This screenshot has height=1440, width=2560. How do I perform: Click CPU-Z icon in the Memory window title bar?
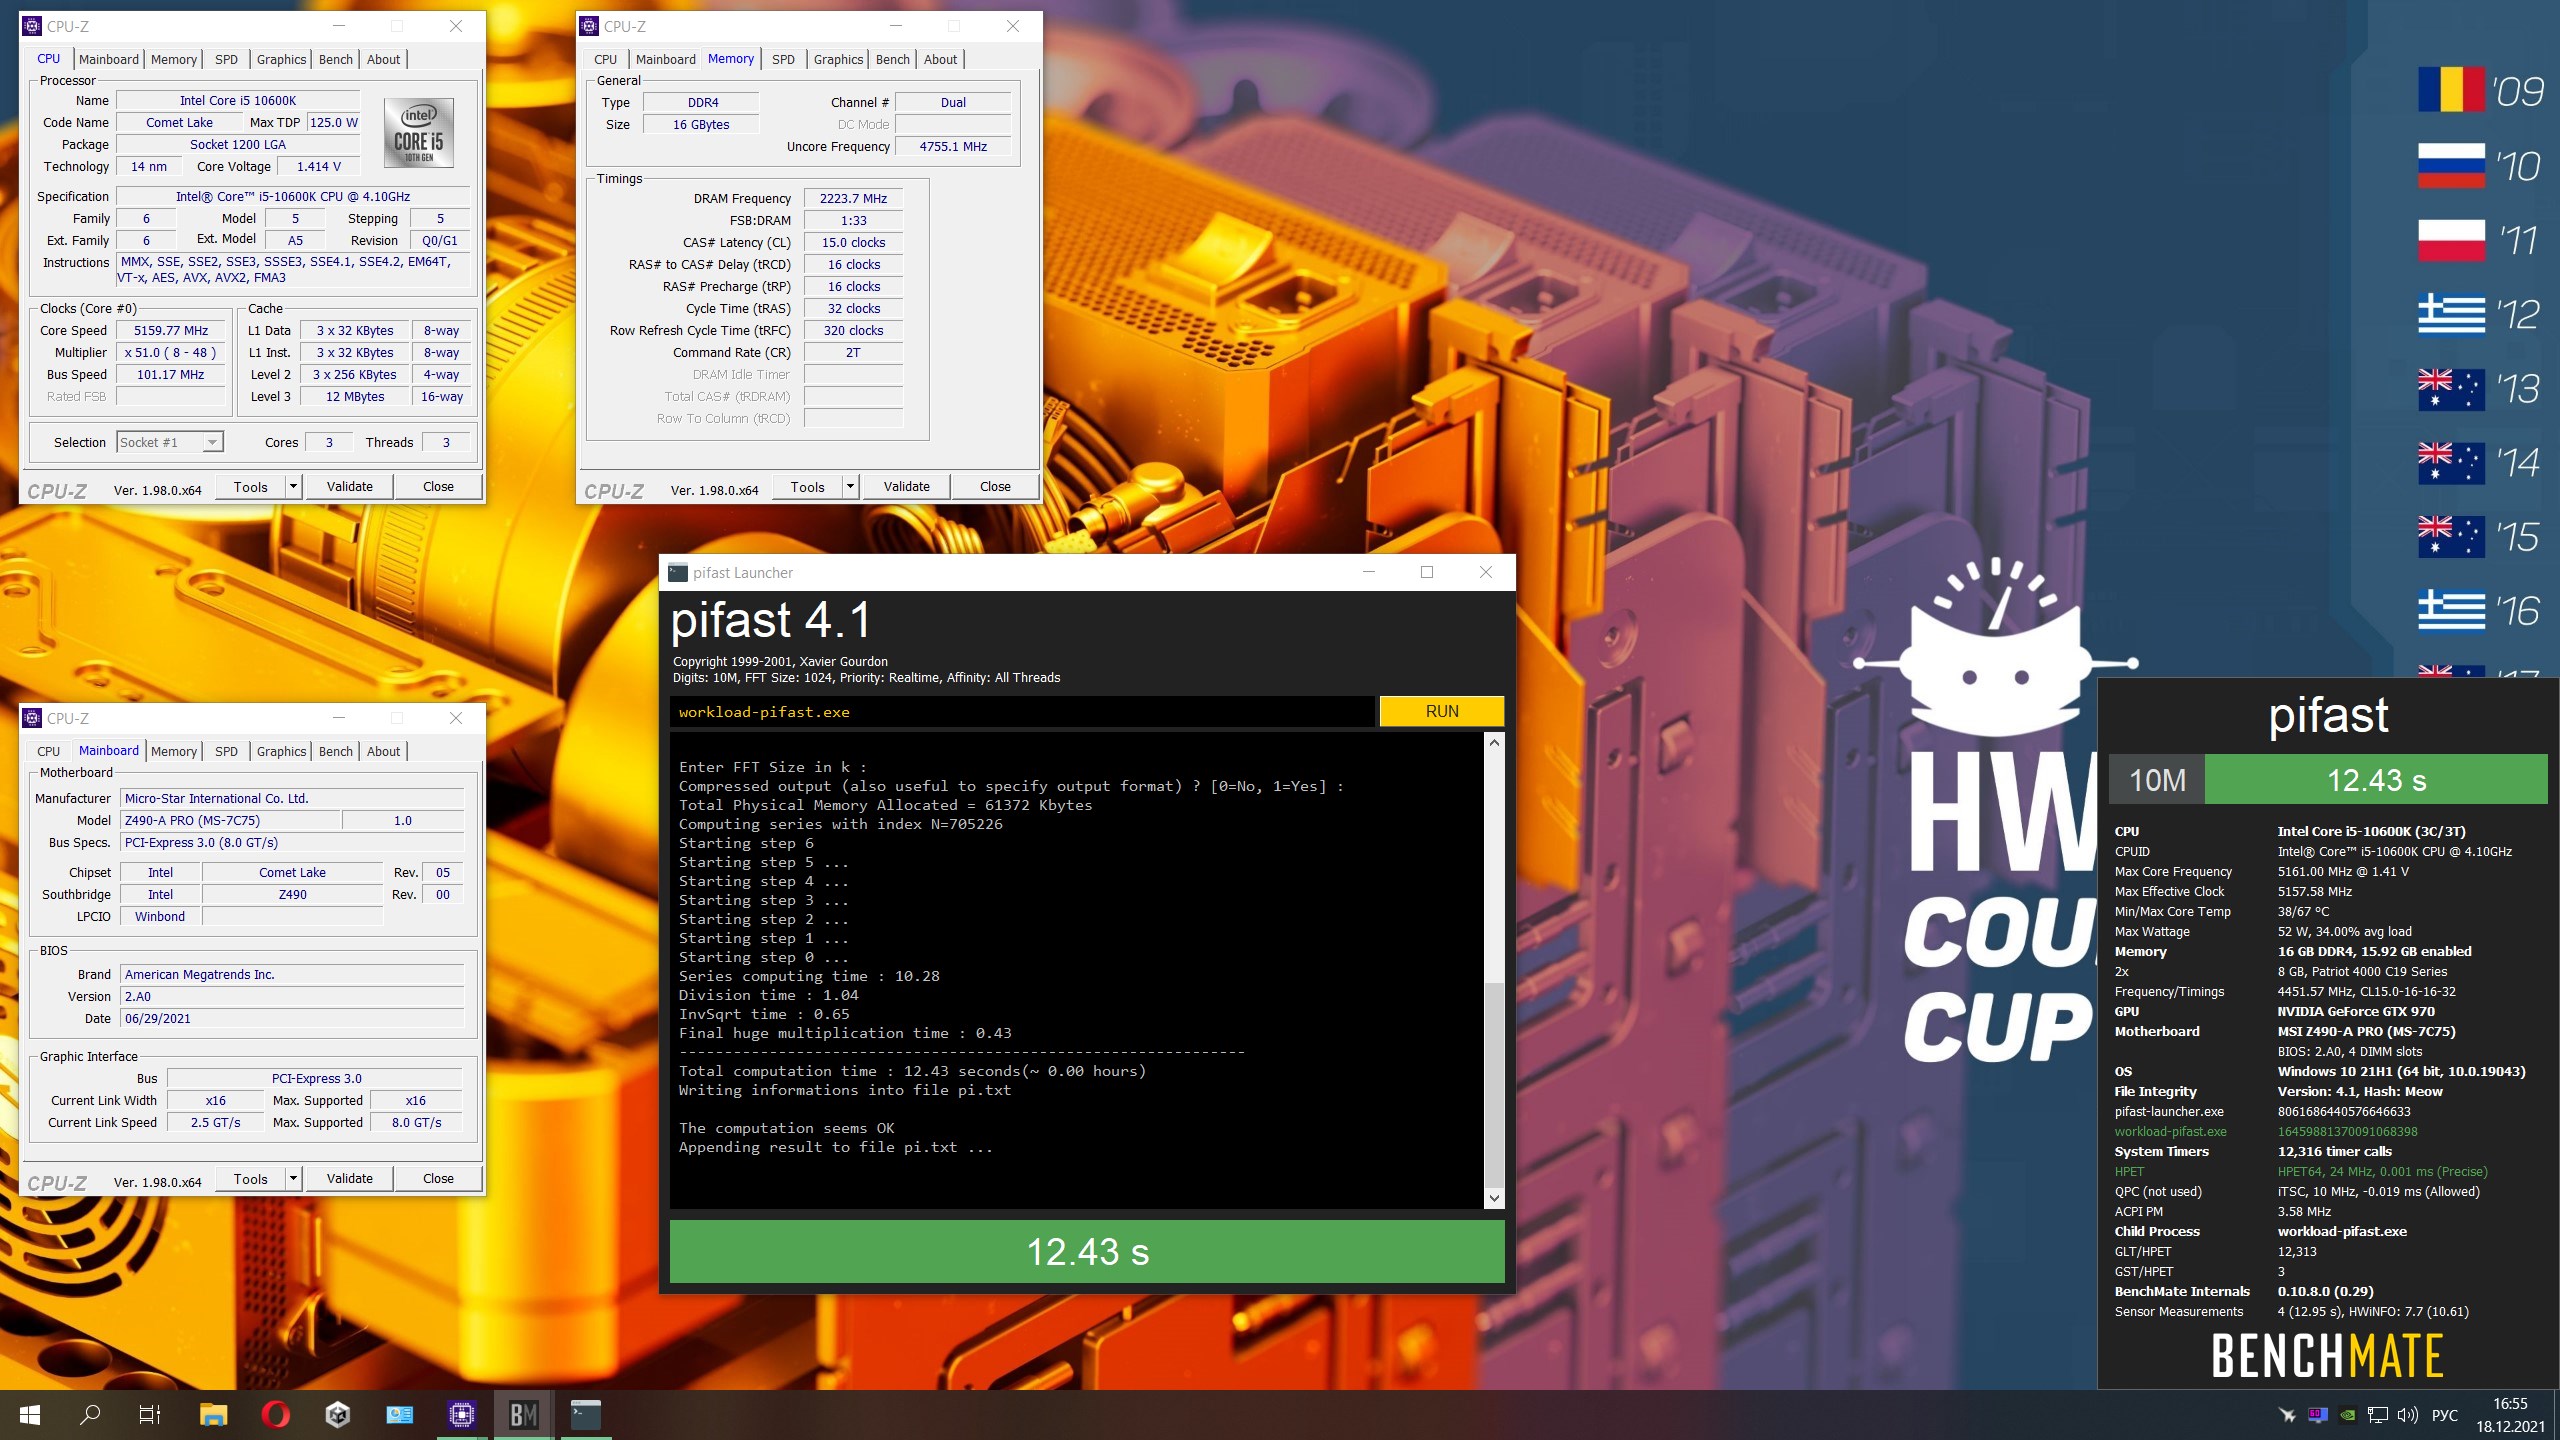pos(589,26)
